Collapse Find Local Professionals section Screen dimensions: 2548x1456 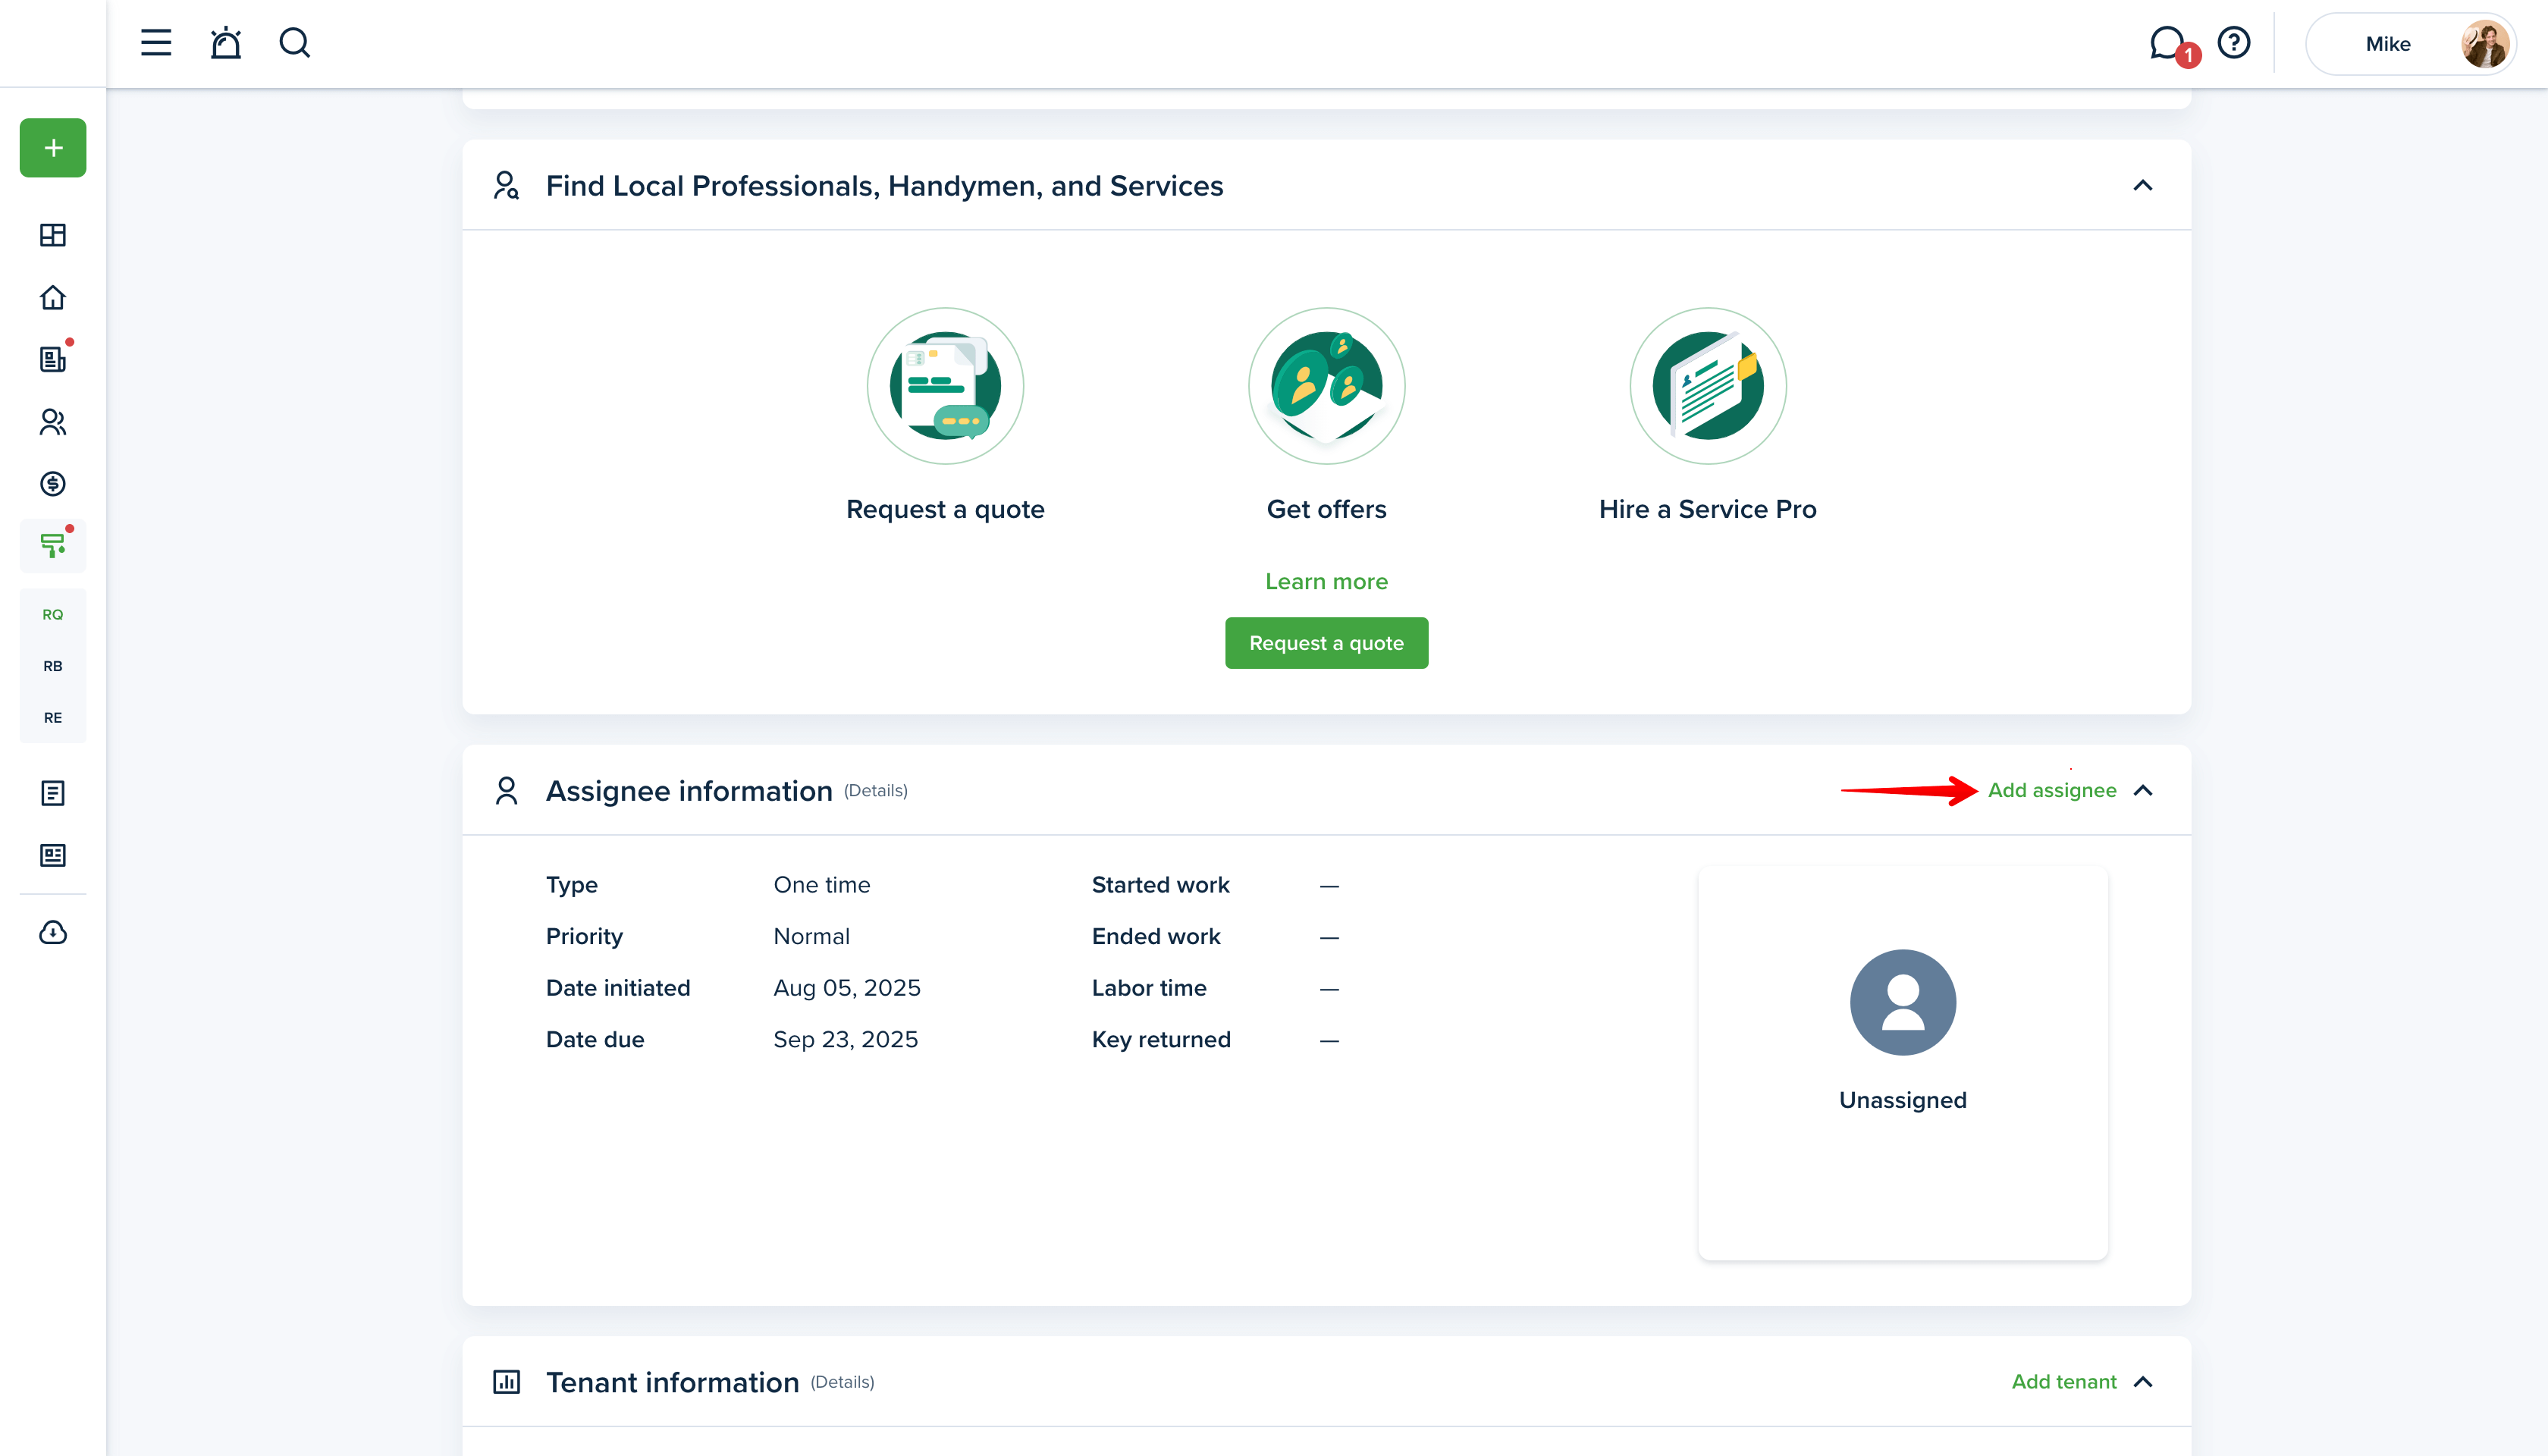[2142, 186]
